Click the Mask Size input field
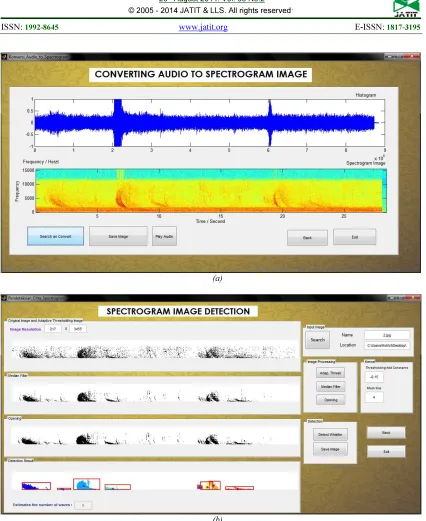Image resolution: width=426 pixels, height=521 pixels. pos(374,397)
